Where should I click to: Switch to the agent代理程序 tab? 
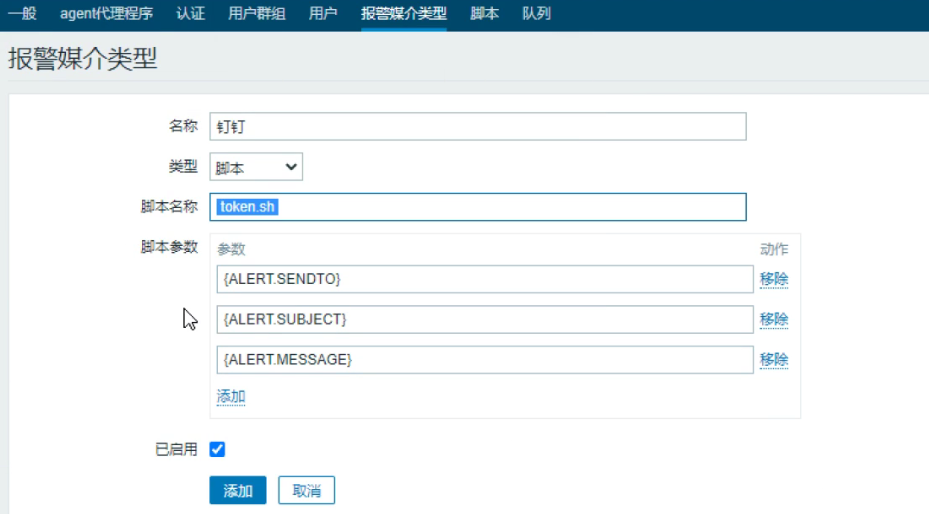tap(107, 14)
